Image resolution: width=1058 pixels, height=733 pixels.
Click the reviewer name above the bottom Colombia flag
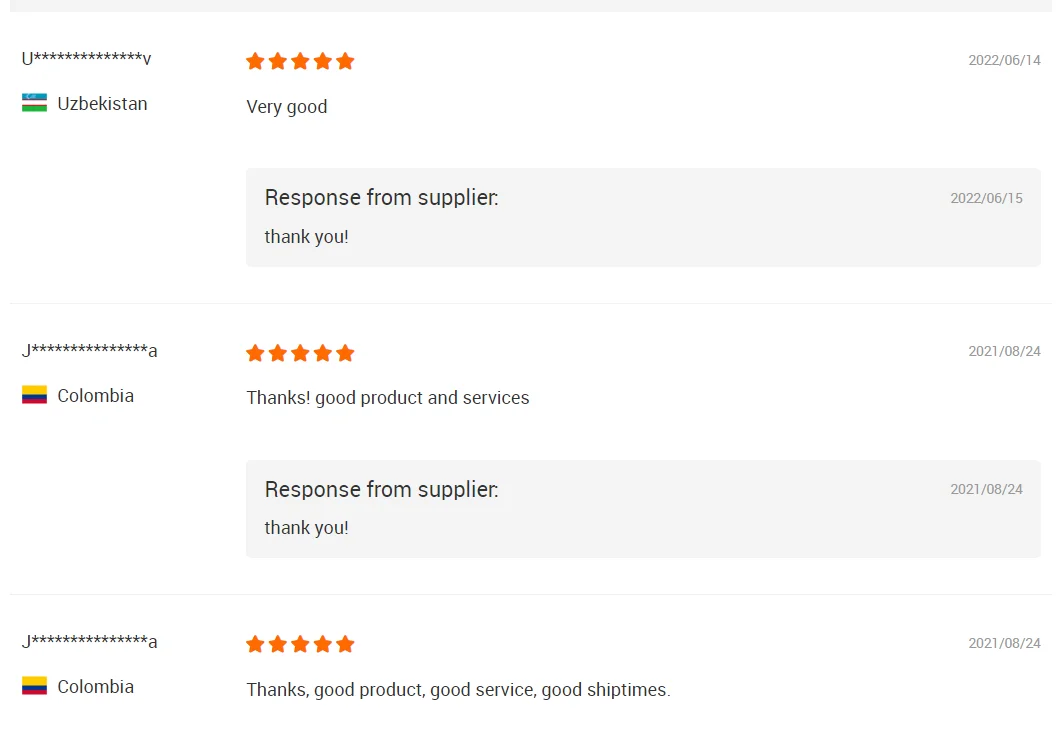pyautogui.click(x=89, y=642)
